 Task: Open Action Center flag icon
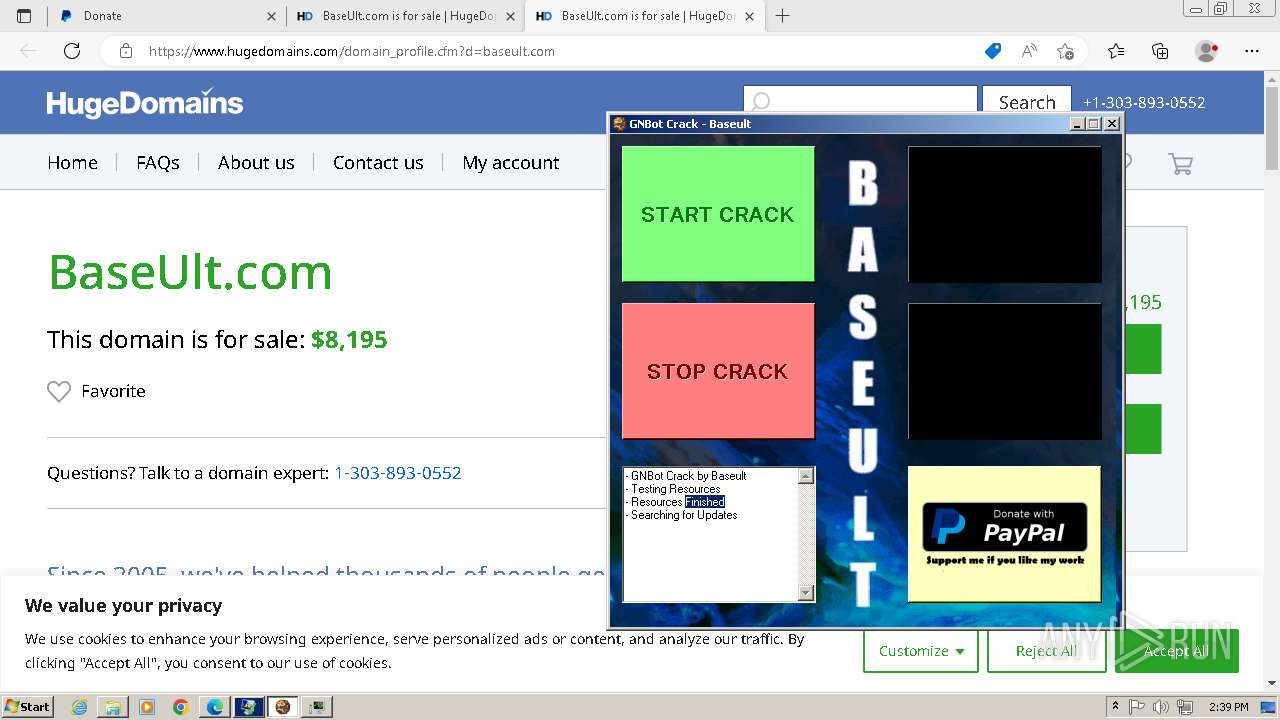pos(1137,707)
